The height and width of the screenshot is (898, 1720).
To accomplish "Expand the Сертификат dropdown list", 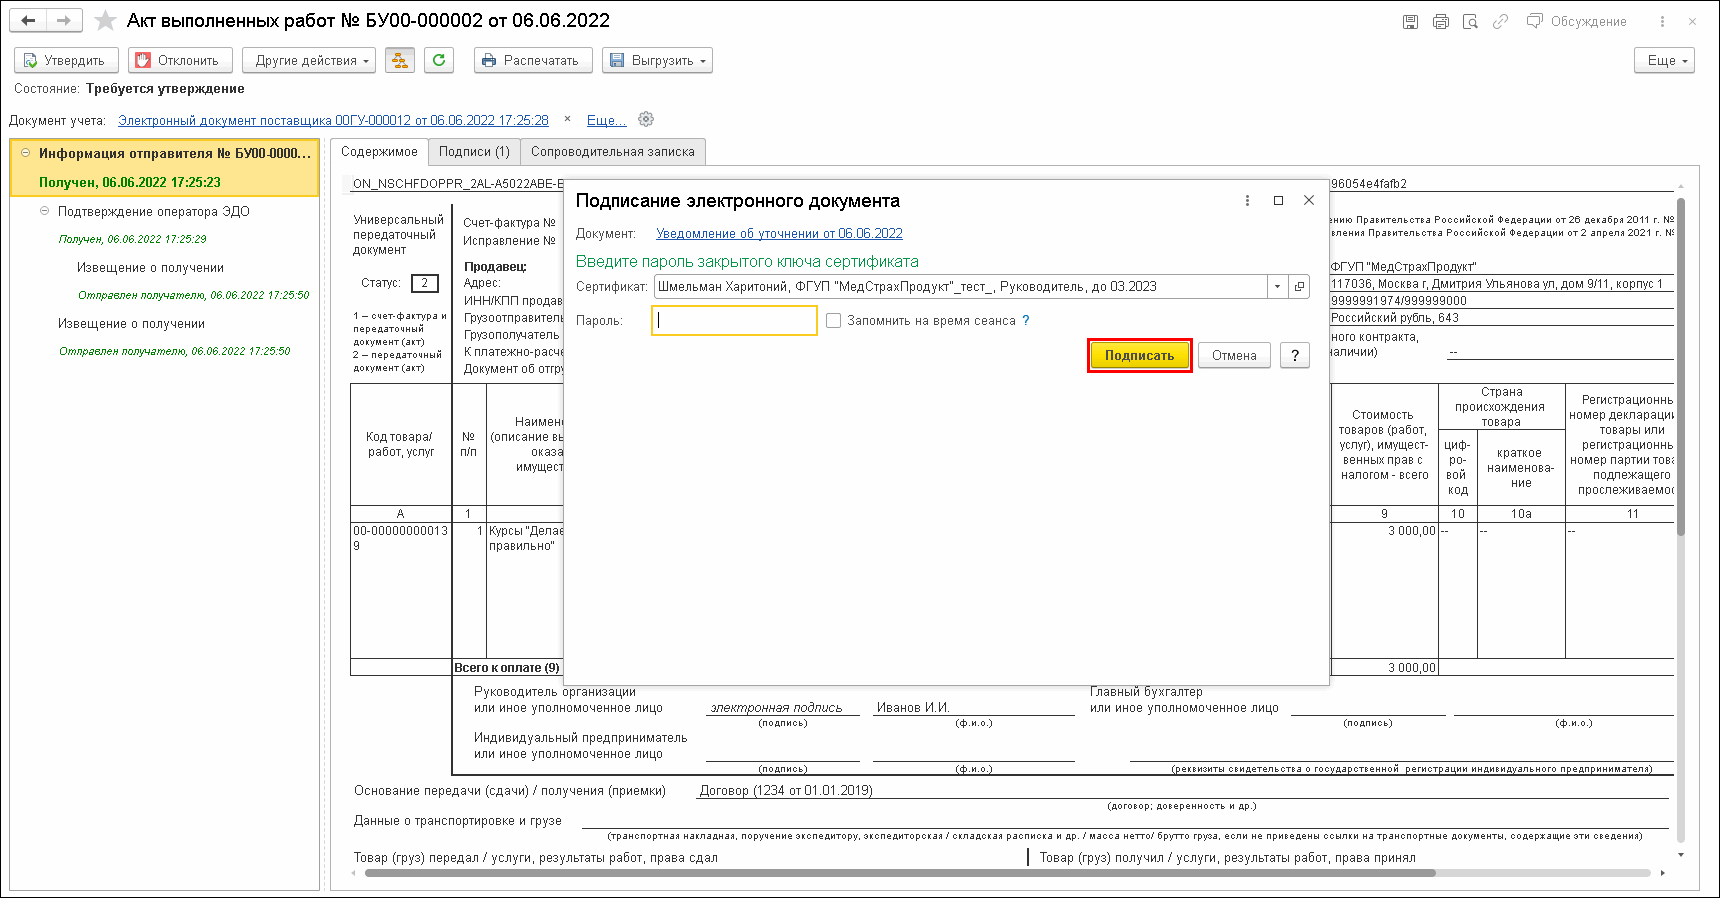I will [1277, 286].
